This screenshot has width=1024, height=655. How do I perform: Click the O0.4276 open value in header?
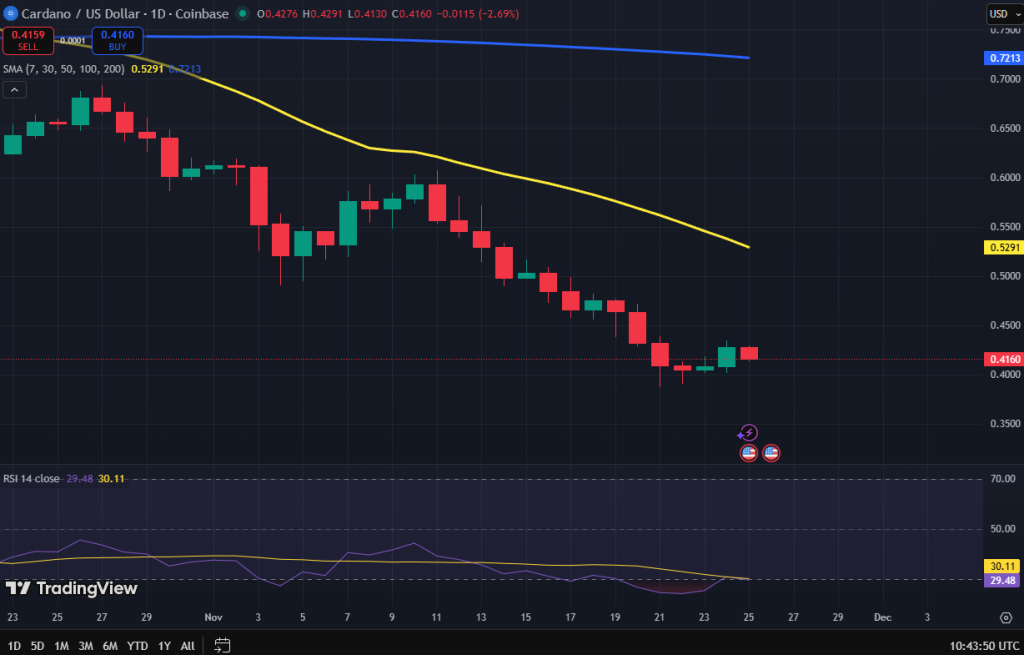click(x=278, y=14)
